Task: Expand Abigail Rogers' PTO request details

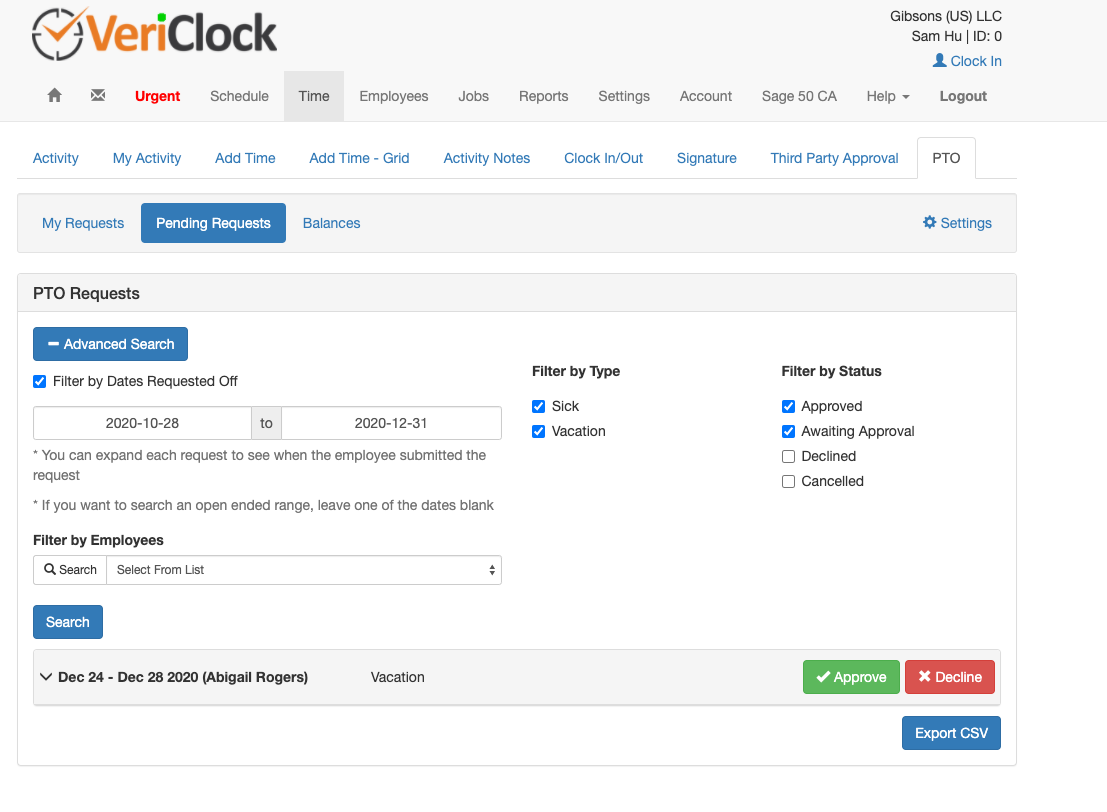Action: coord(46,677)
